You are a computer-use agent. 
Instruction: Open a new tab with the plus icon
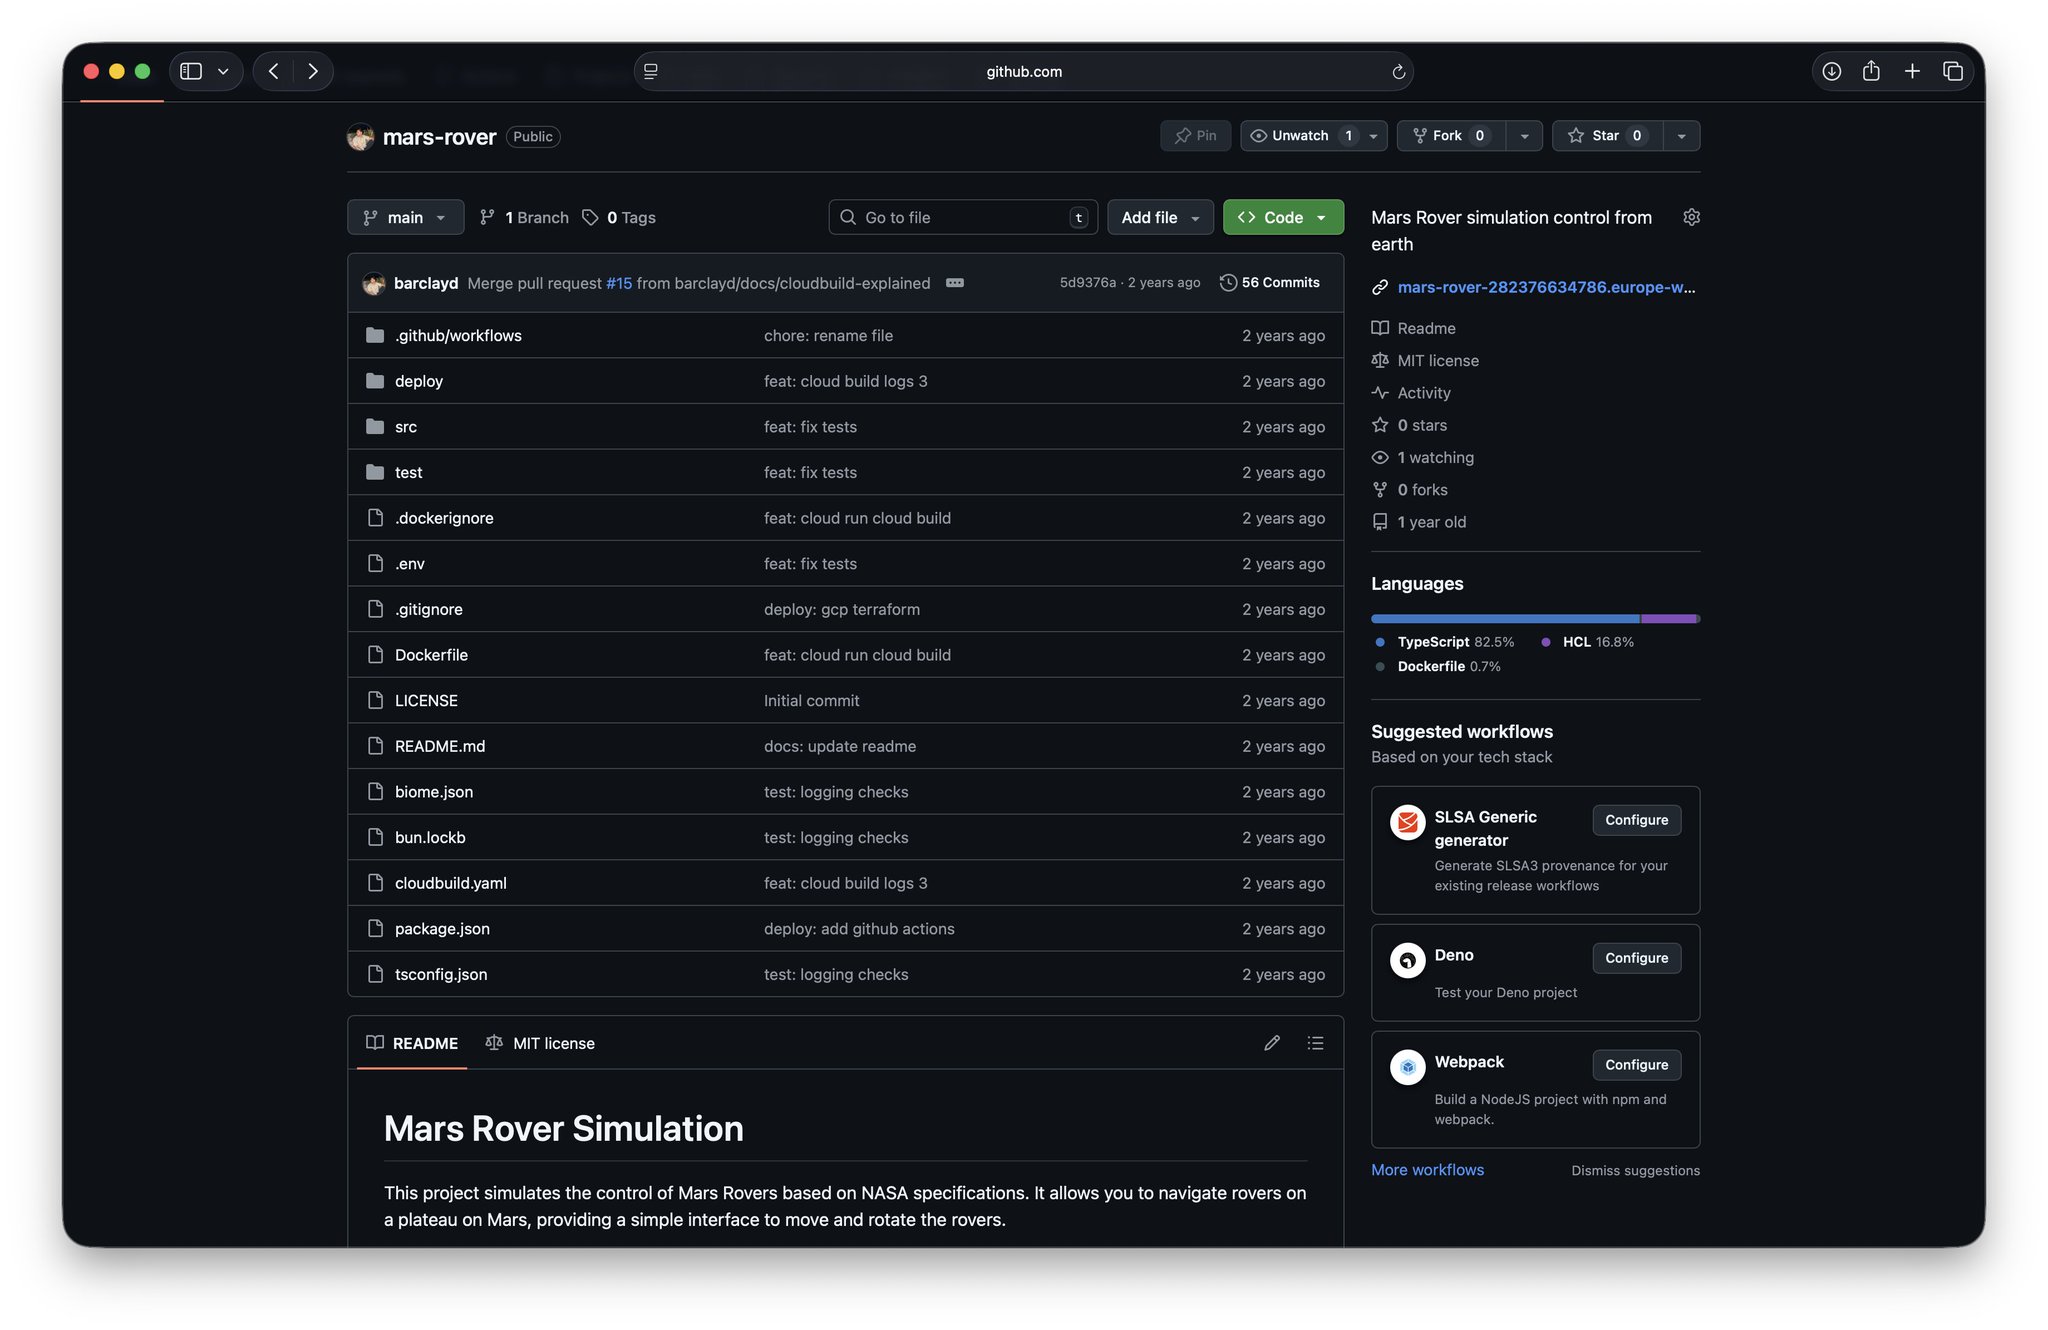pos(1912,71)
